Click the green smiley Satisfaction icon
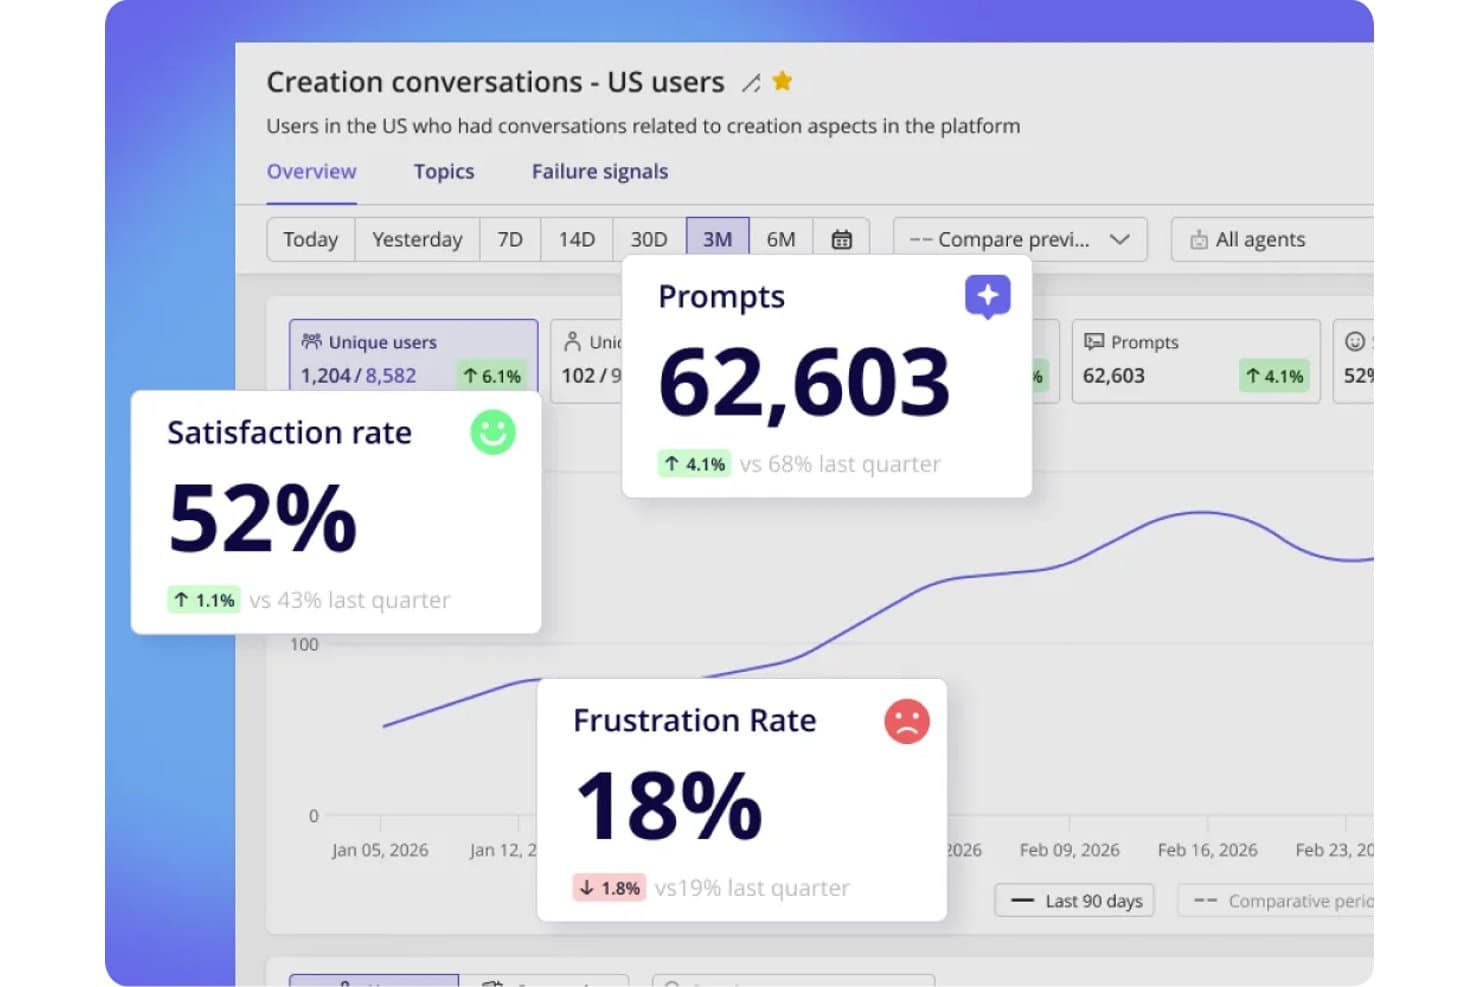 click(x=493, y=432)
